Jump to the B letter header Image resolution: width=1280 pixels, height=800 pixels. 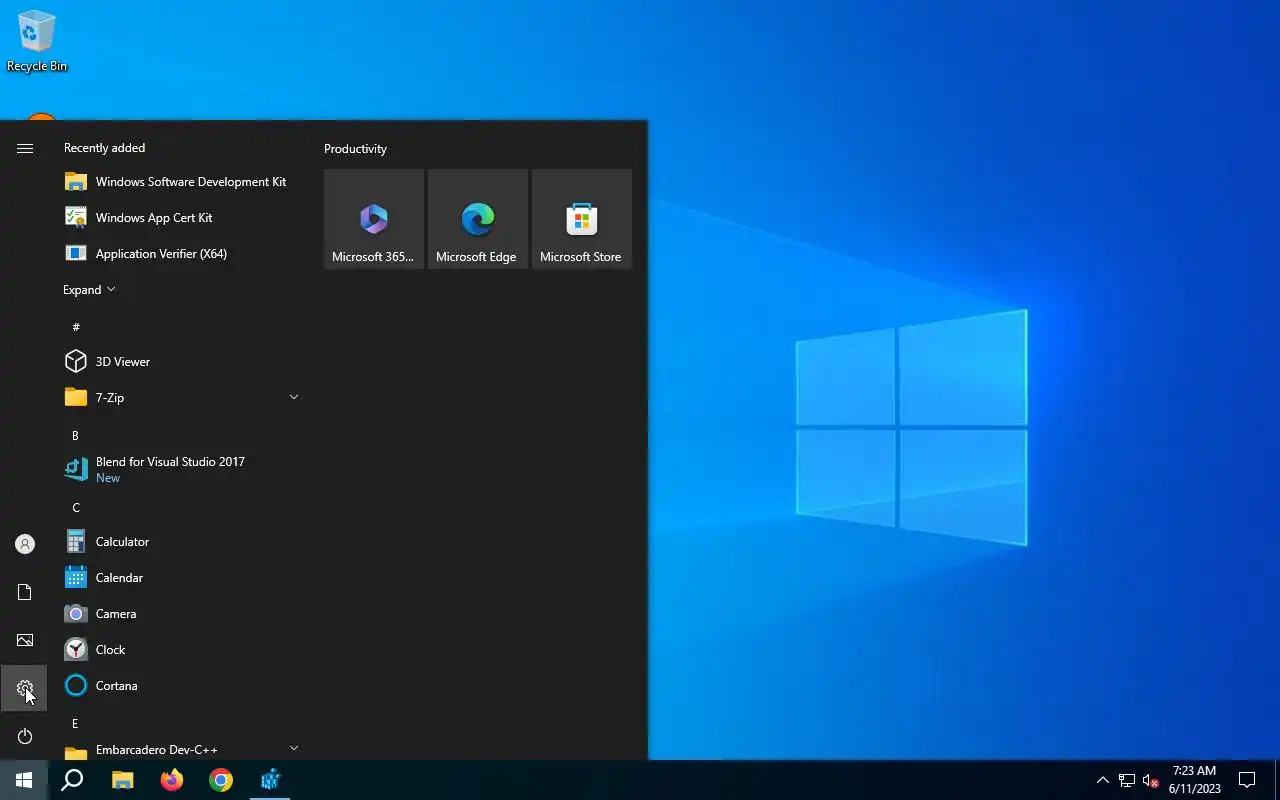(x=75, y=435)
